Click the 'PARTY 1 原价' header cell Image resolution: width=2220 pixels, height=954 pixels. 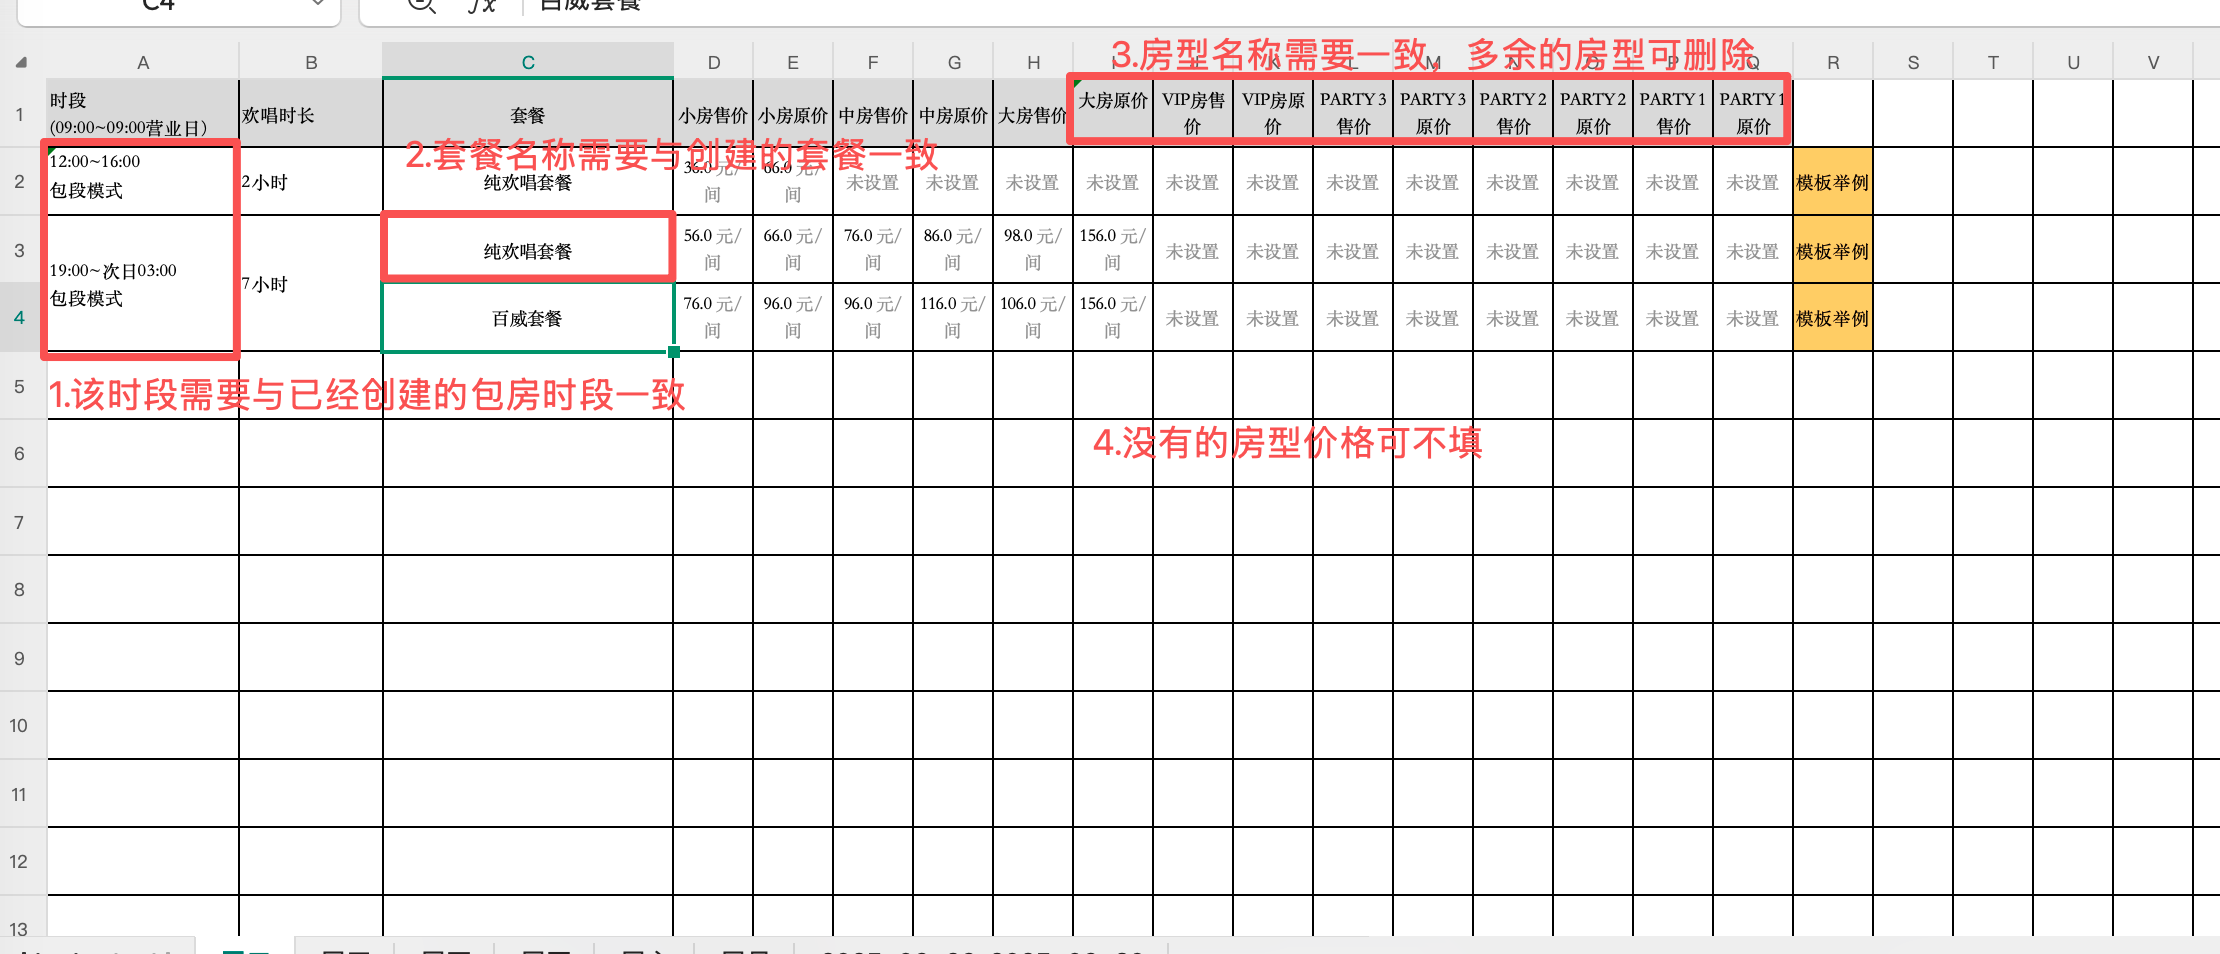tap(1753, 112)
